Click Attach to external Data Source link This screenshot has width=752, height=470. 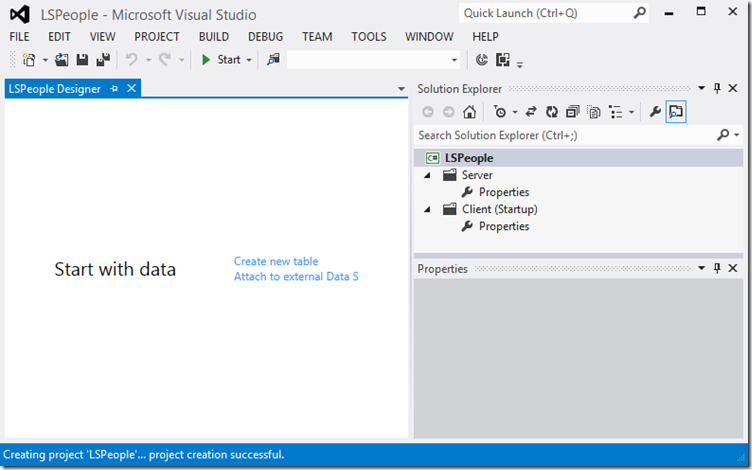pos(296,277)
